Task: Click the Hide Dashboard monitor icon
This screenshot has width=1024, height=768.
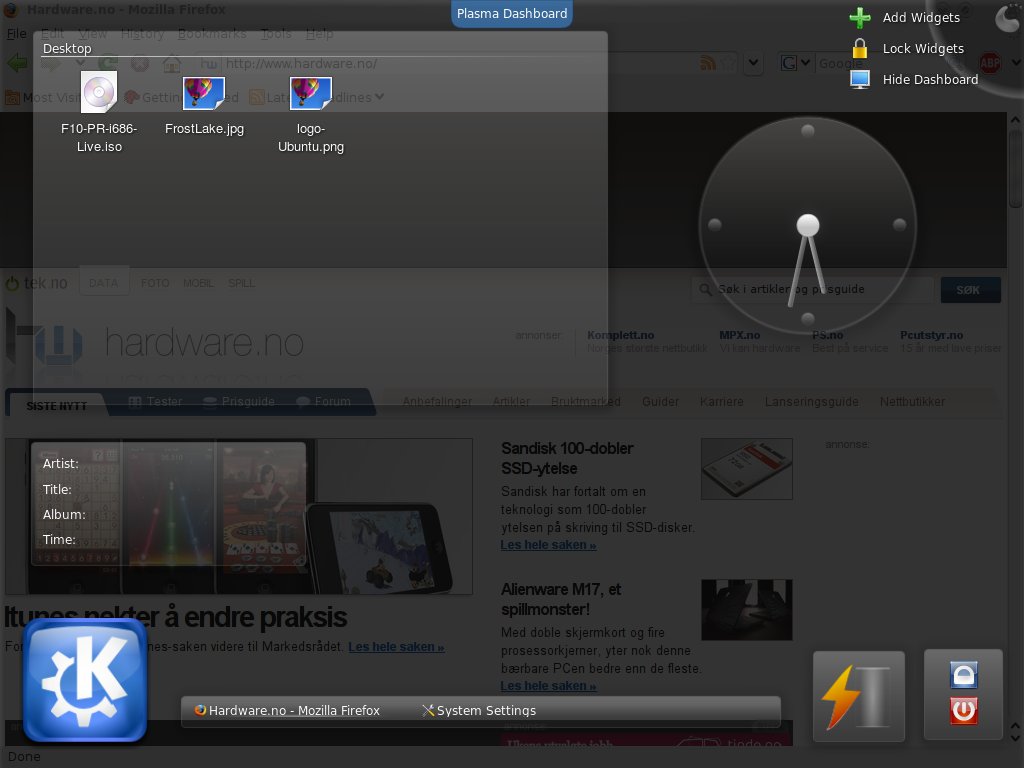Action: 860,79
